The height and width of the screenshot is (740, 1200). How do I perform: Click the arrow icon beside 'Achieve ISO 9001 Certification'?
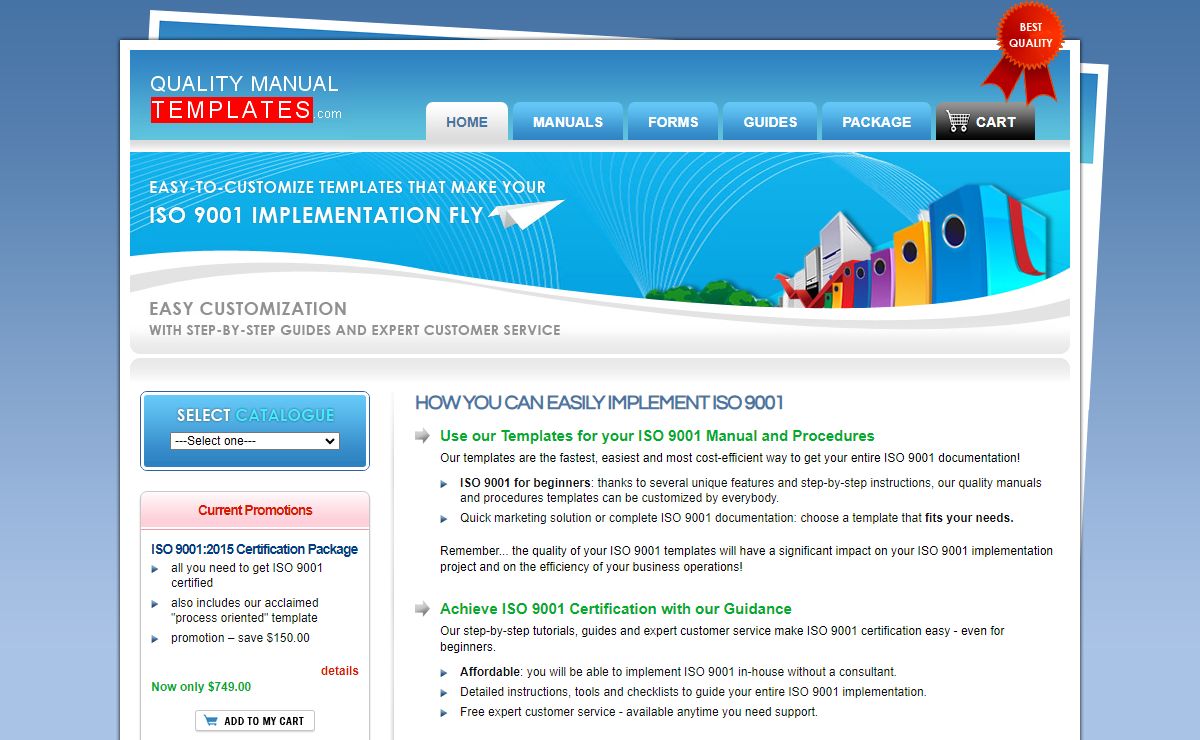tap(423, 608)
